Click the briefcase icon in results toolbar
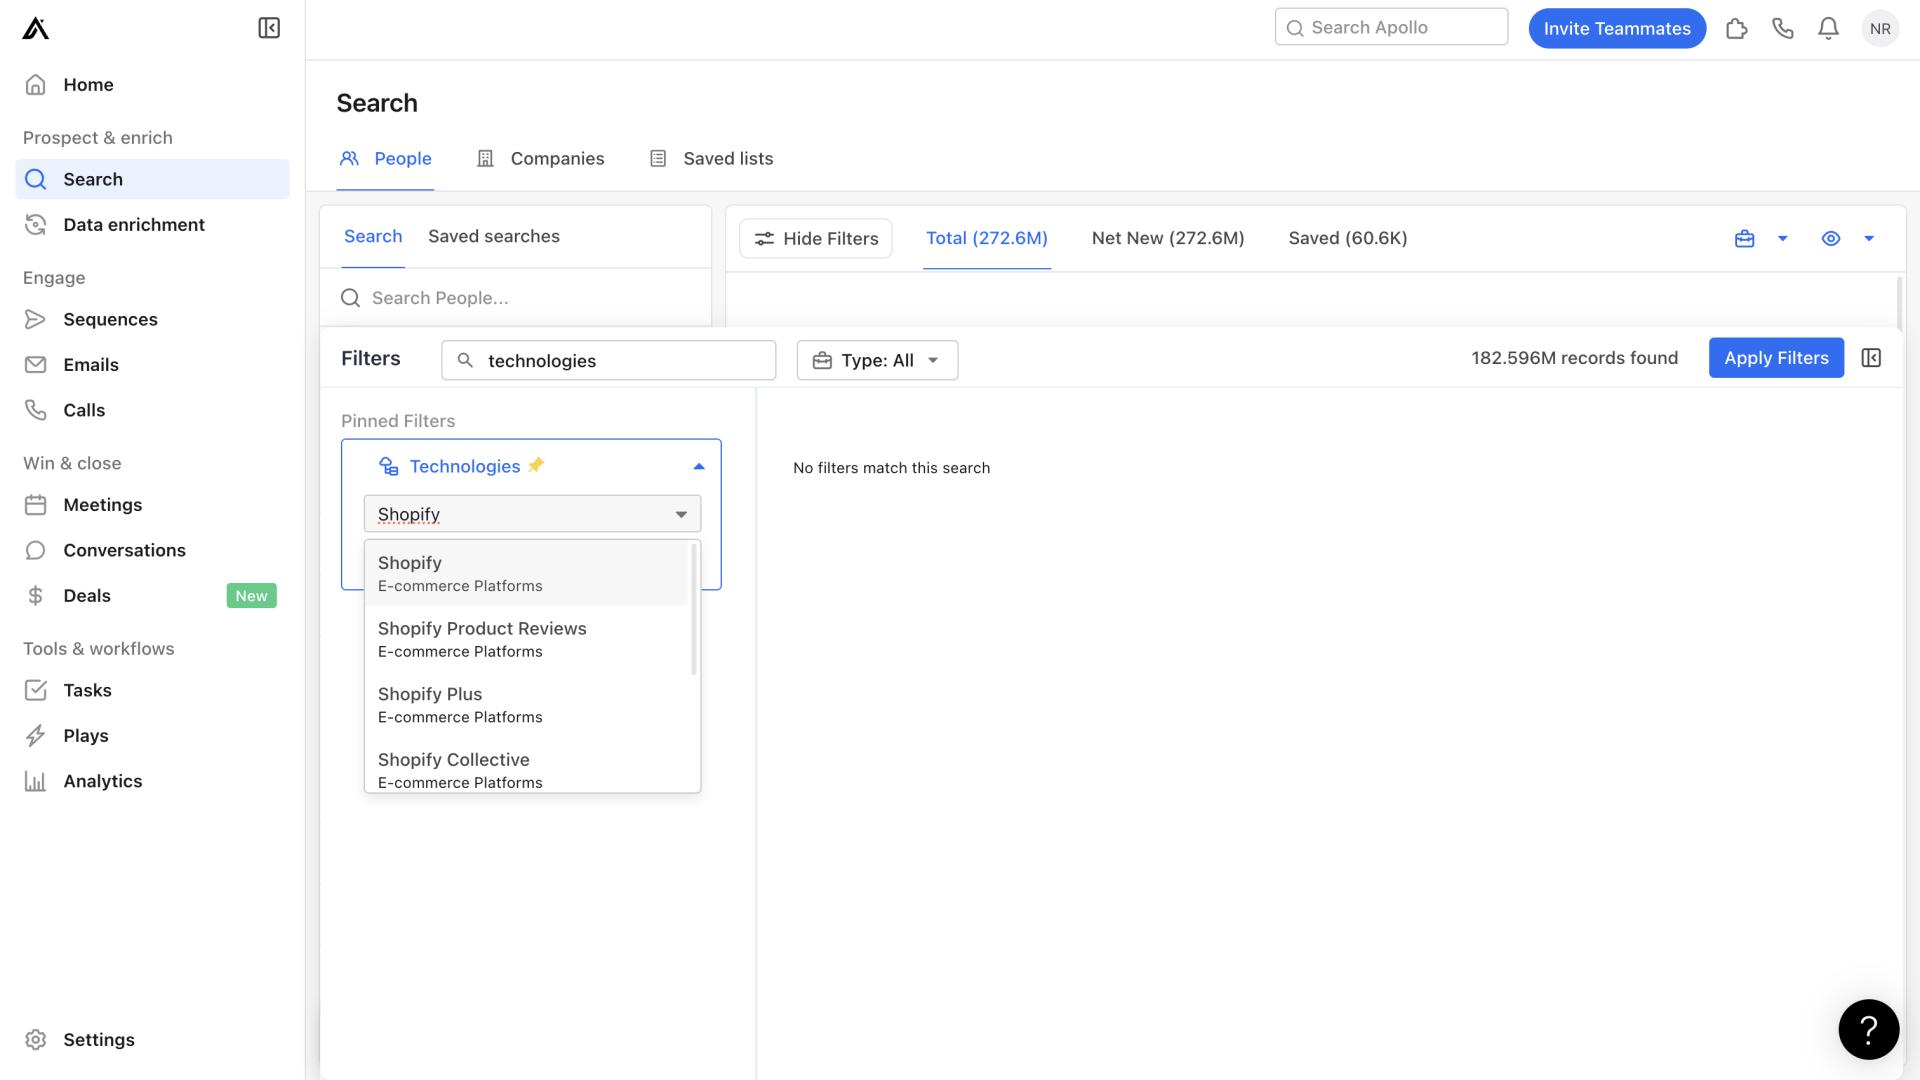This screenshot has height=1080, width=1920. 1745,239
